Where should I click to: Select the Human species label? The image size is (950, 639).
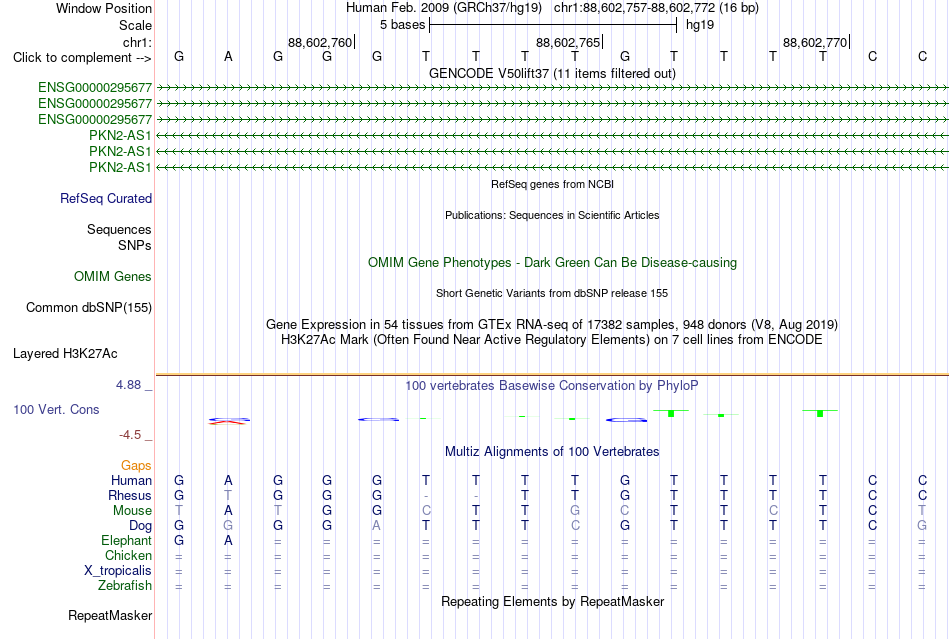(x=131, y=480)
